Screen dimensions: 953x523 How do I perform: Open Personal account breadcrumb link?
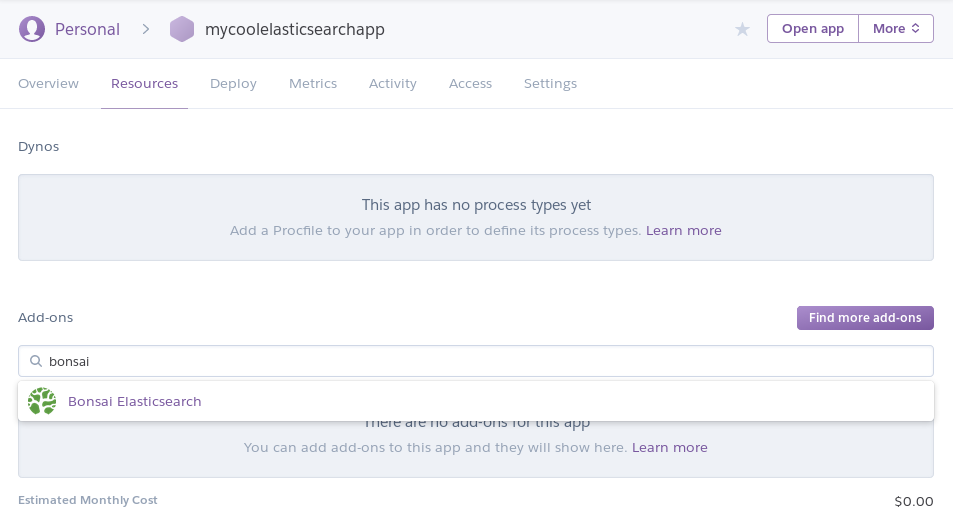[88, 29]
